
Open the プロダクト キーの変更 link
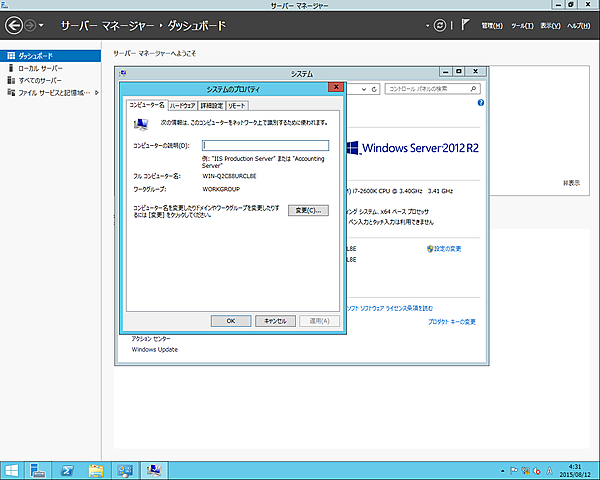point(443,322)
